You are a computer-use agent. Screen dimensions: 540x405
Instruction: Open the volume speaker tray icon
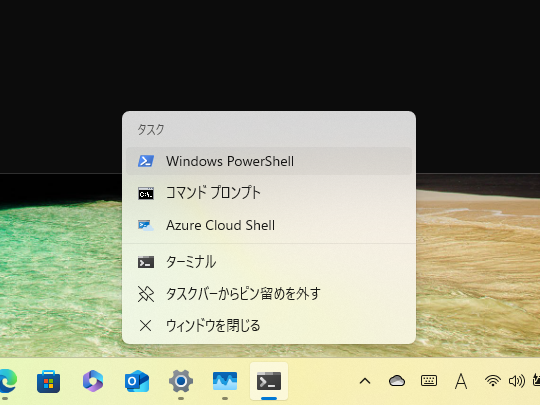[x=517, y=381]
